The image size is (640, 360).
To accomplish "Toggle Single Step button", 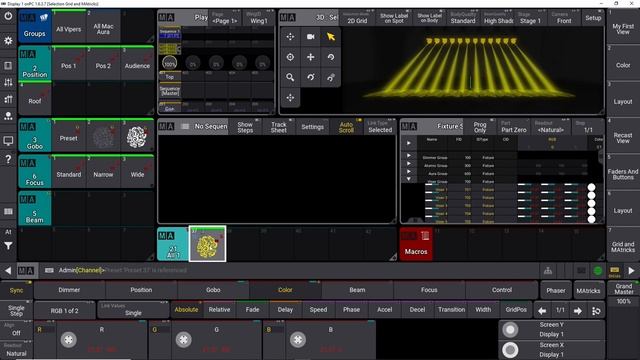I will (16, 311).
